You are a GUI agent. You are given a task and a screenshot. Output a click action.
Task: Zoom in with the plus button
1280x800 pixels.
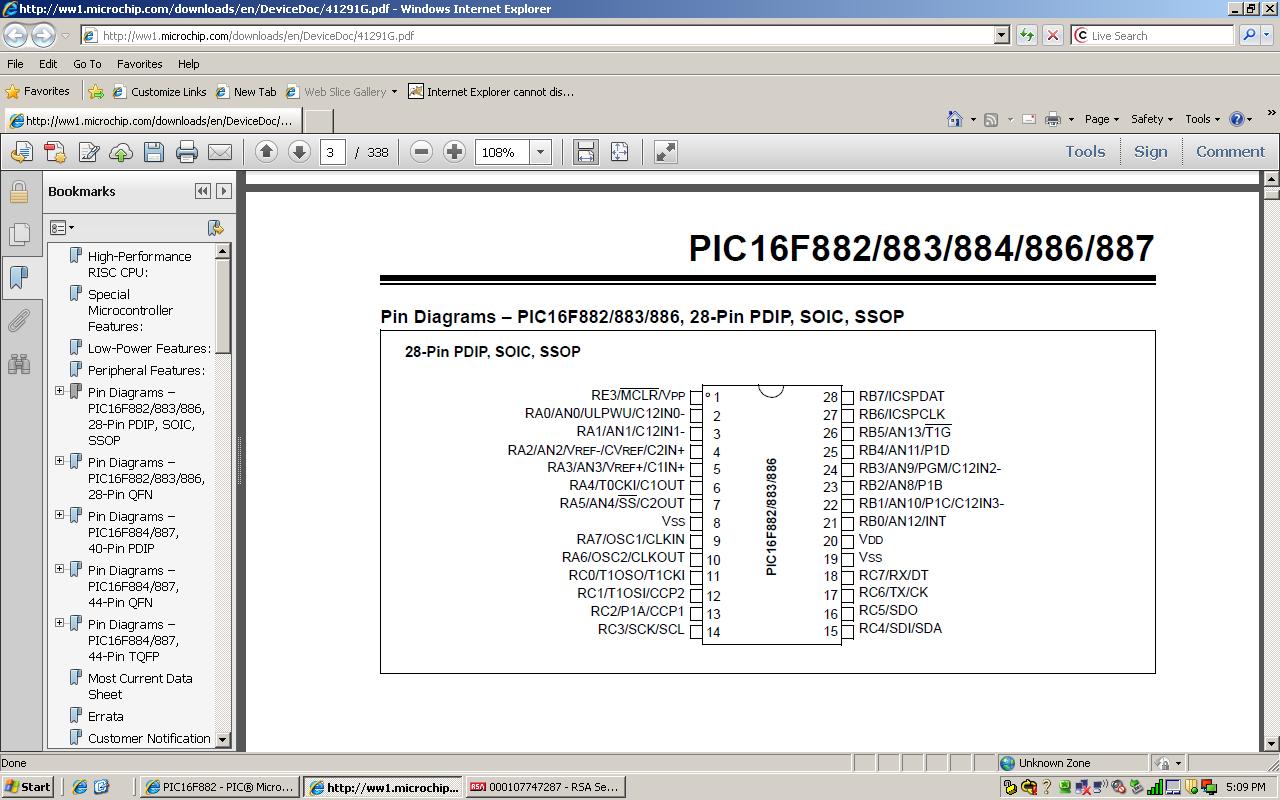pyautogui.click(x=454, y=152)
